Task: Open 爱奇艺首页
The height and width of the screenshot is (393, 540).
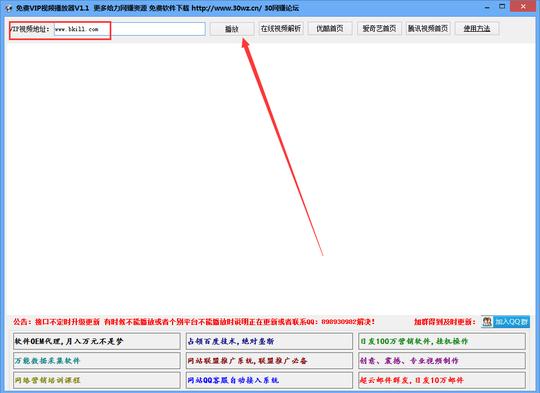Action: [379, 29]
